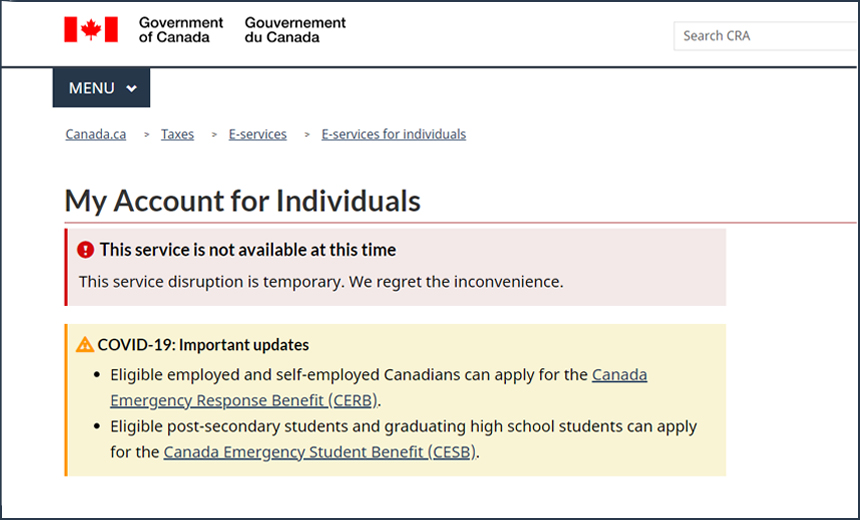The width and height of the screenshot is (860, 520).
Task: Click the Government of Canada wordmark
Action: (181, 30)
